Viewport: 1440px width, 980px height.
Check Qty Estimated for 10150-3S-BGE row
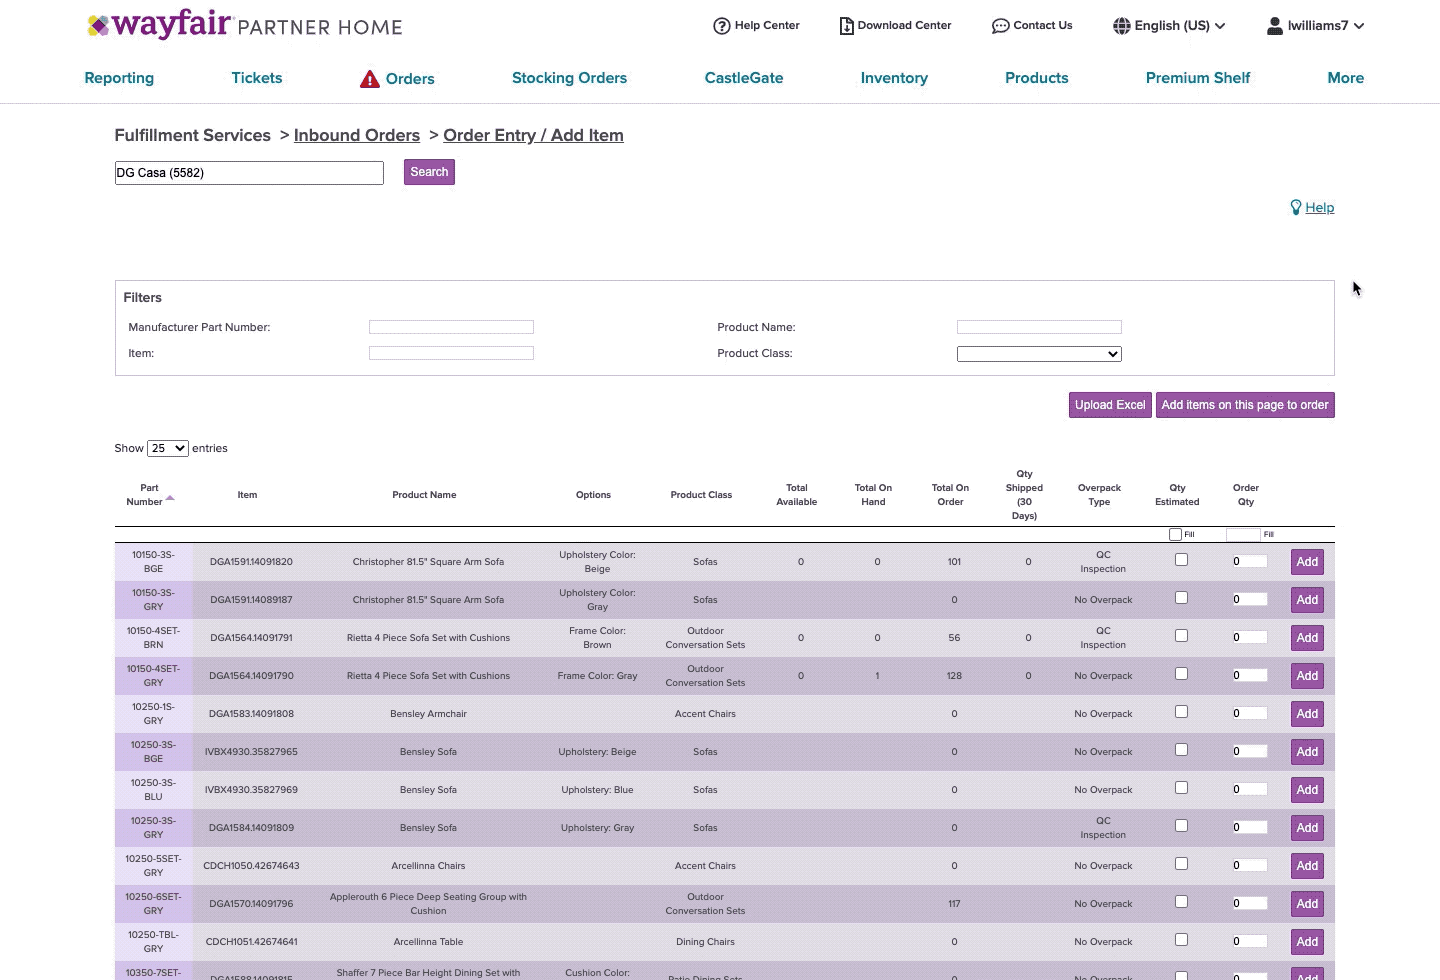1181,560
